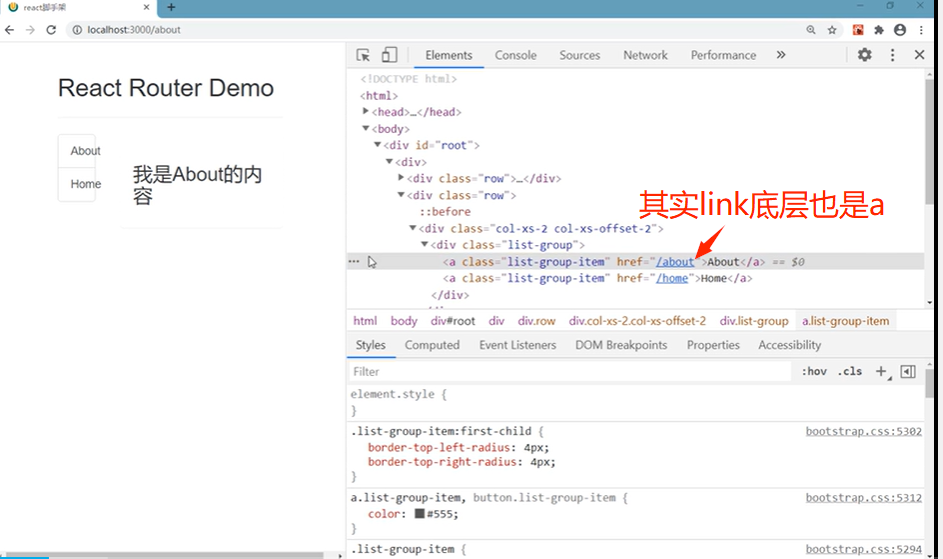Select the Styles subtab

[x=370, y=345]
